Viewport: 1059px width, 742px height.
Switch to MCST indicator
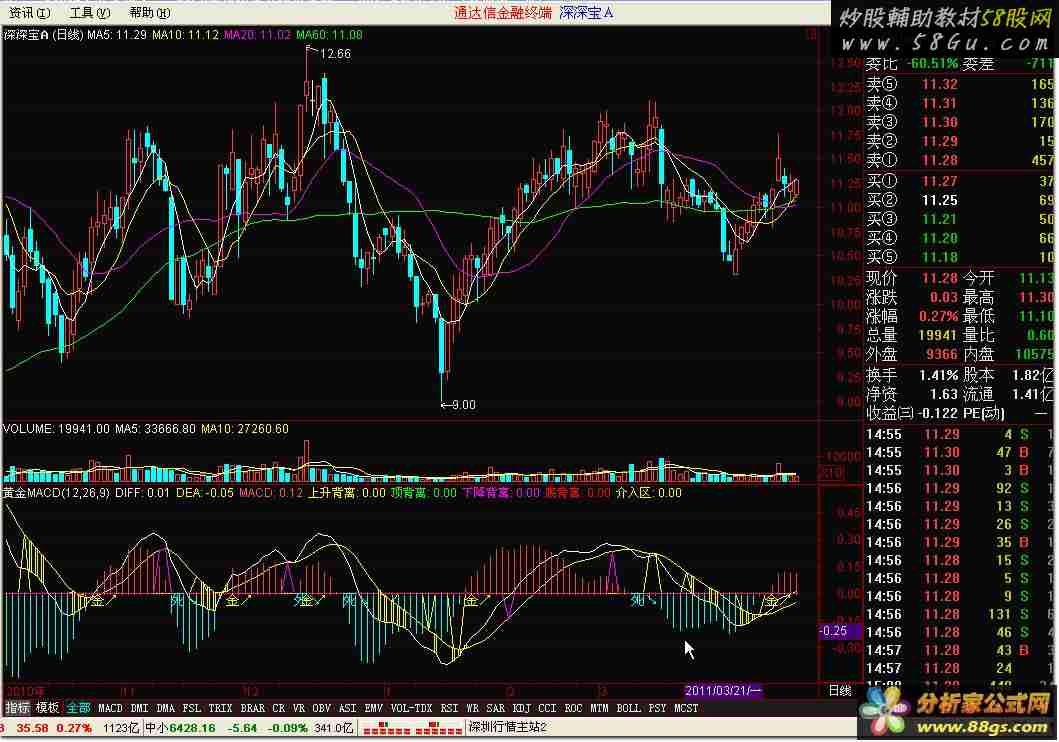coord(686,708)
